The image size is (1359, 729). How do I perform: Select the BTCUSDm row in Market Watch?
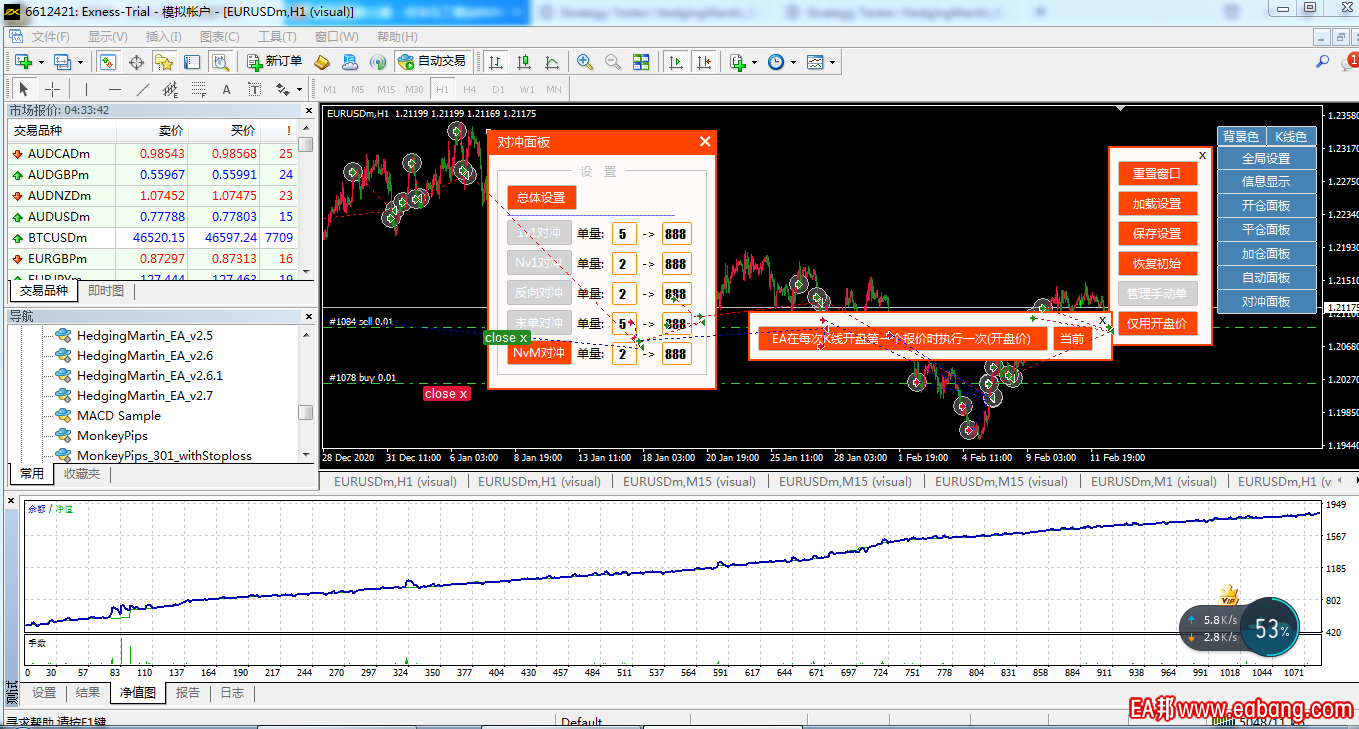point(152,238)
